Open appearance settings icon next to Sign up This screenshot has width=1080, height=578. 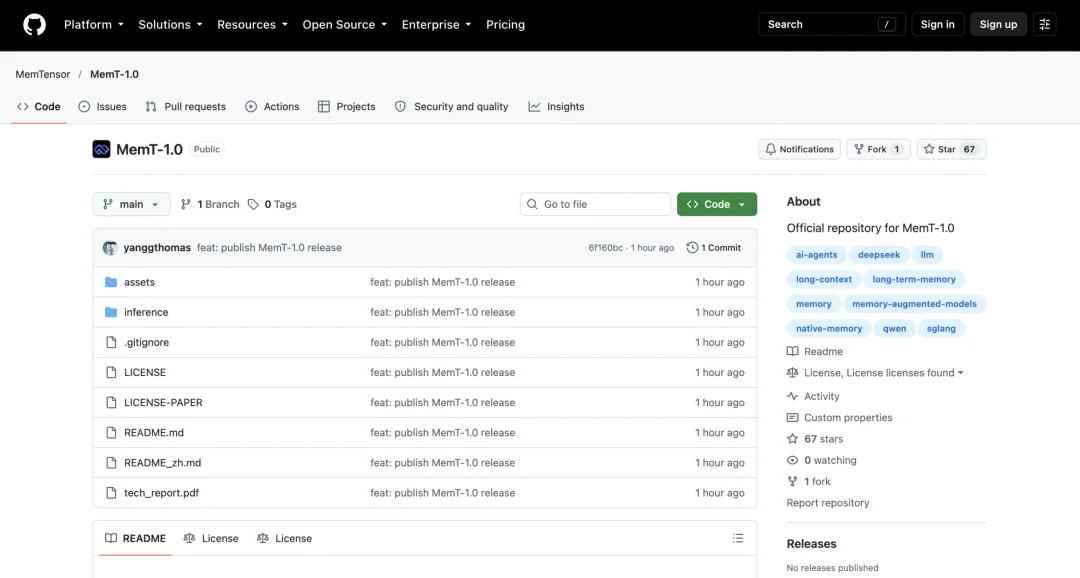tap(1044, 24)
